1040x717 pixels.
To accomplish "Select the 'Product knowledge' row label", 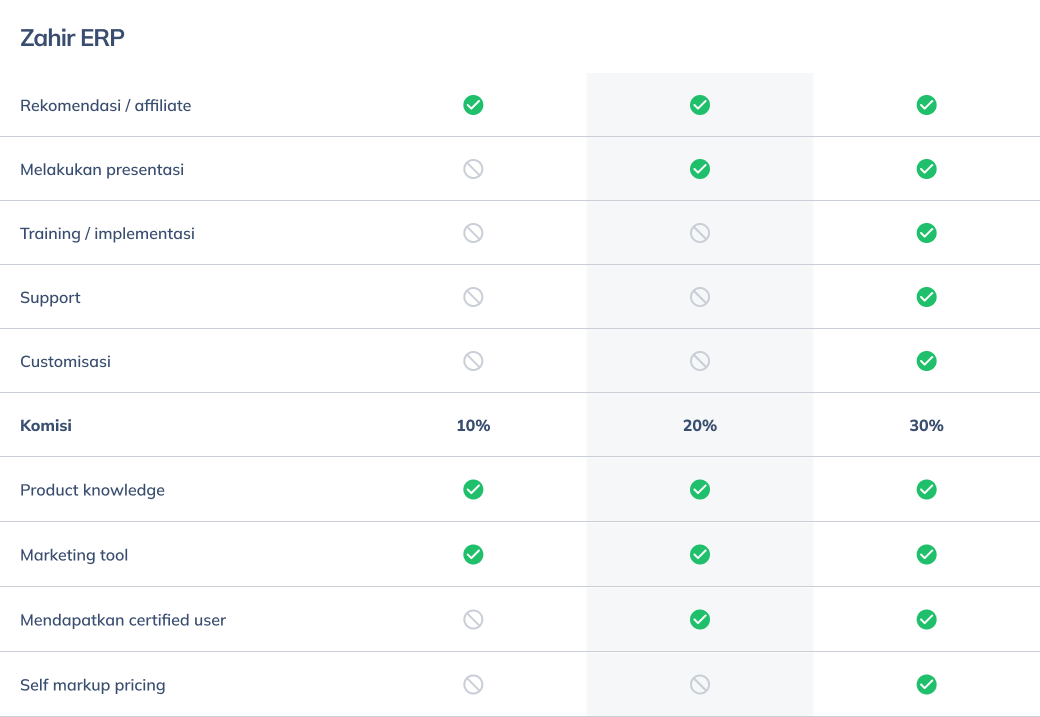I will point(92,490).
